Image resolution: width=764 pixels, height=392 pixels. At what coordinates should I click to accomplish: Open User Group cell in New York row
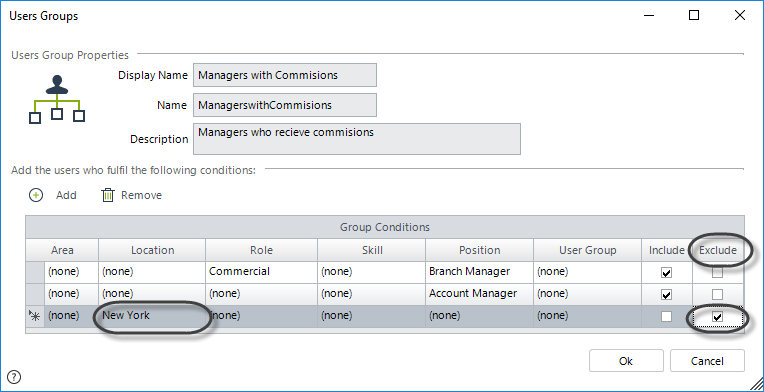(x=587, y=316)
